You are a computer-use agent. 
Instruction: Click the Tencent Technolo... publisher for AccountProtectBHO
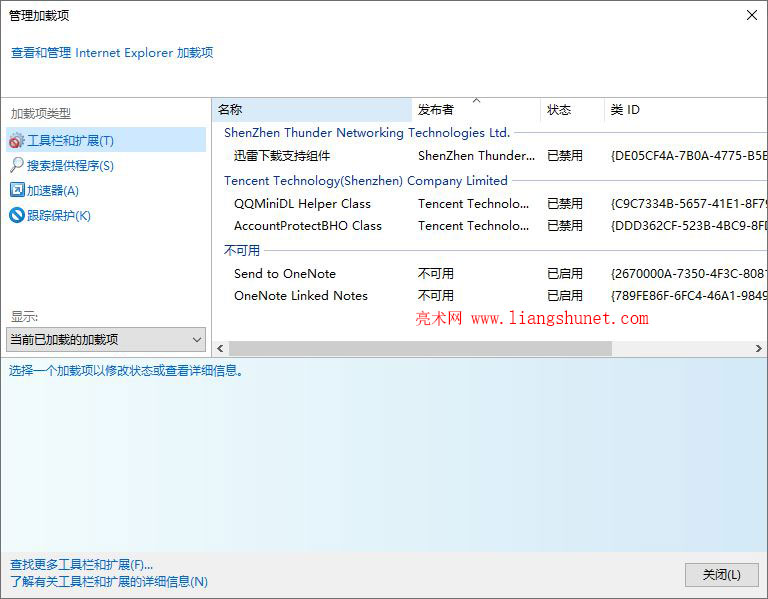[473, 226]
